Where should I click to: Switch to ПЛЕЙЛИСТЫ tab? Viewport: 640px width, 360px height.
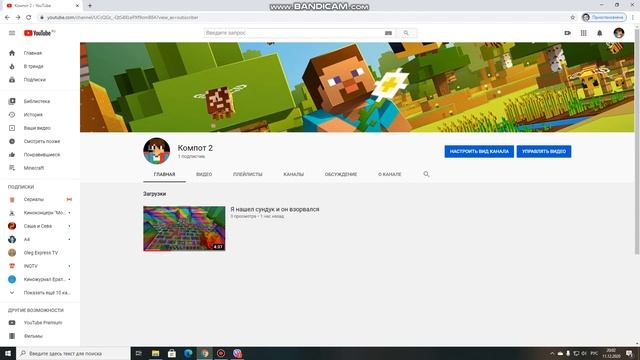(248, 174)
